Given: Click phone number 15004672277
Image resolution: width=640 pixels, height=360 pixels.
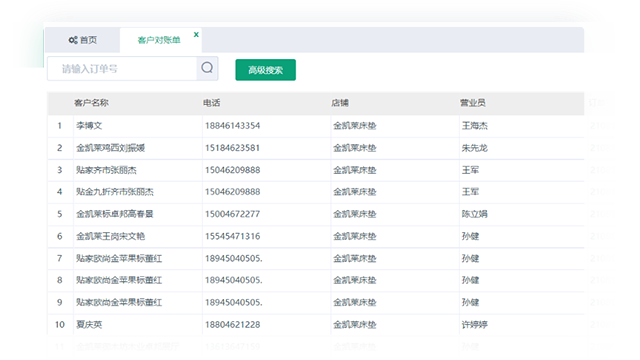Looking at the screenshot, I should click(232, 214).
